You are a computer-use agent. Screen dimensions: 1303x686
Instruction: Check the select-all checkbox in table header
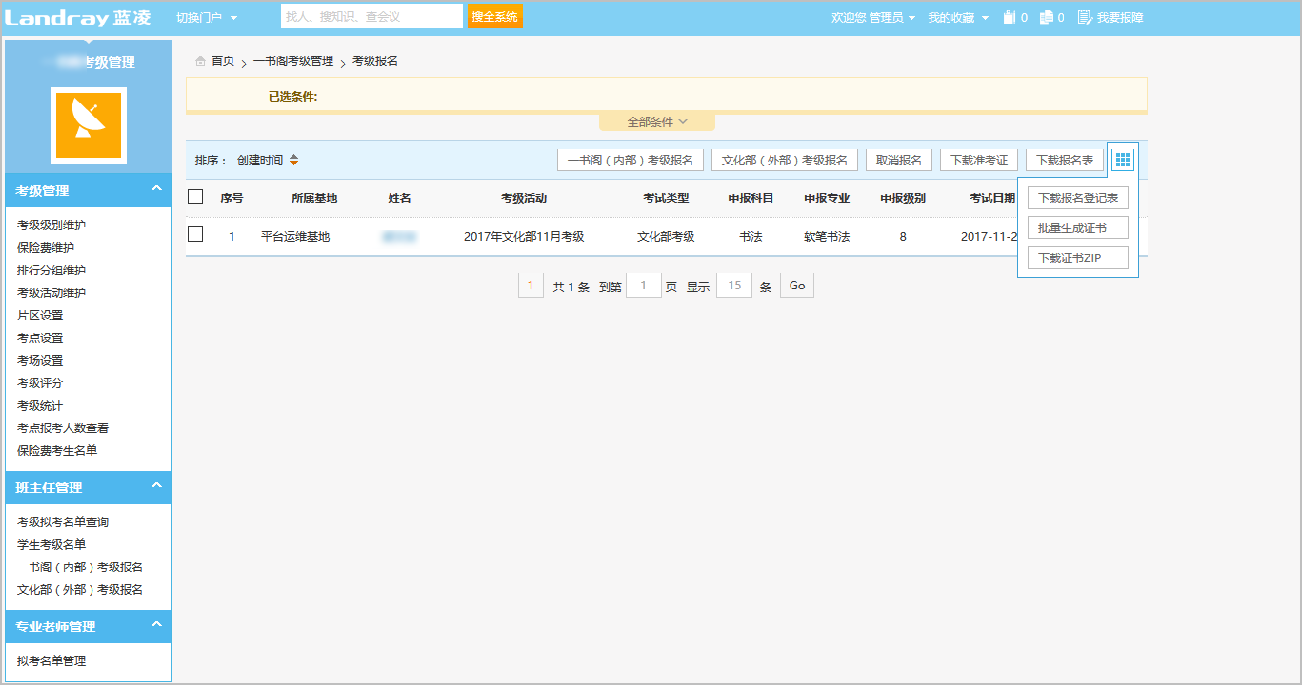coord(196,197)
